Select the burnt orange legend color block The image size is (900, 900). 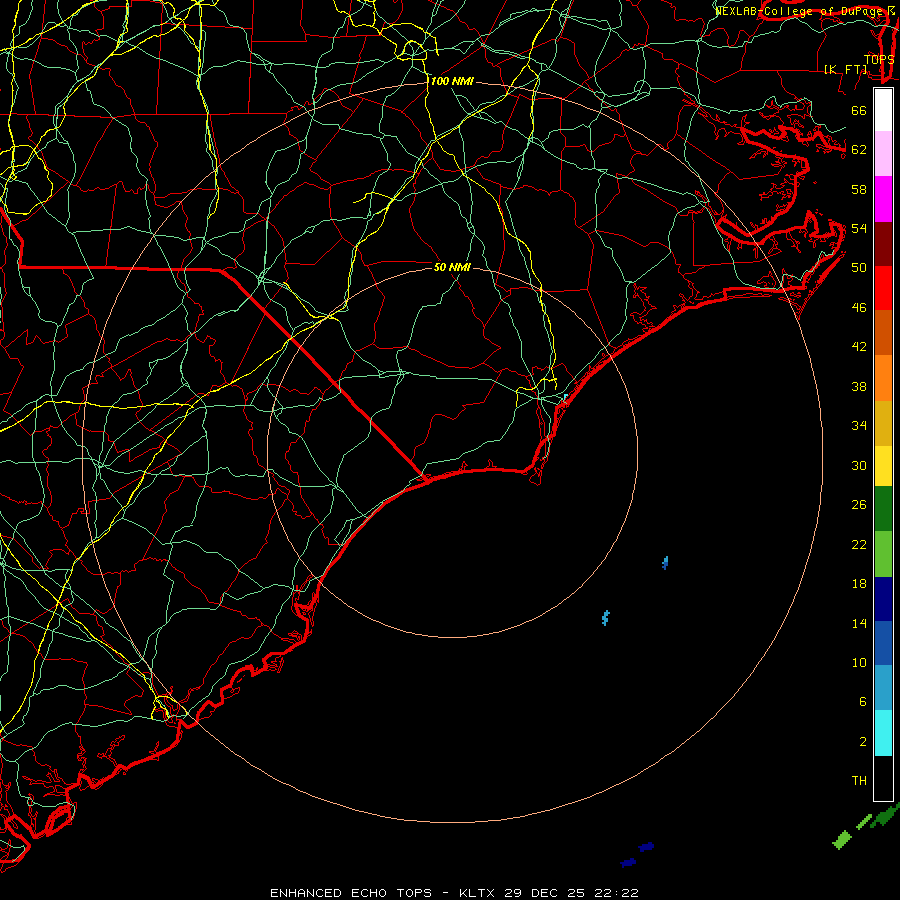[x=883, y=333]
